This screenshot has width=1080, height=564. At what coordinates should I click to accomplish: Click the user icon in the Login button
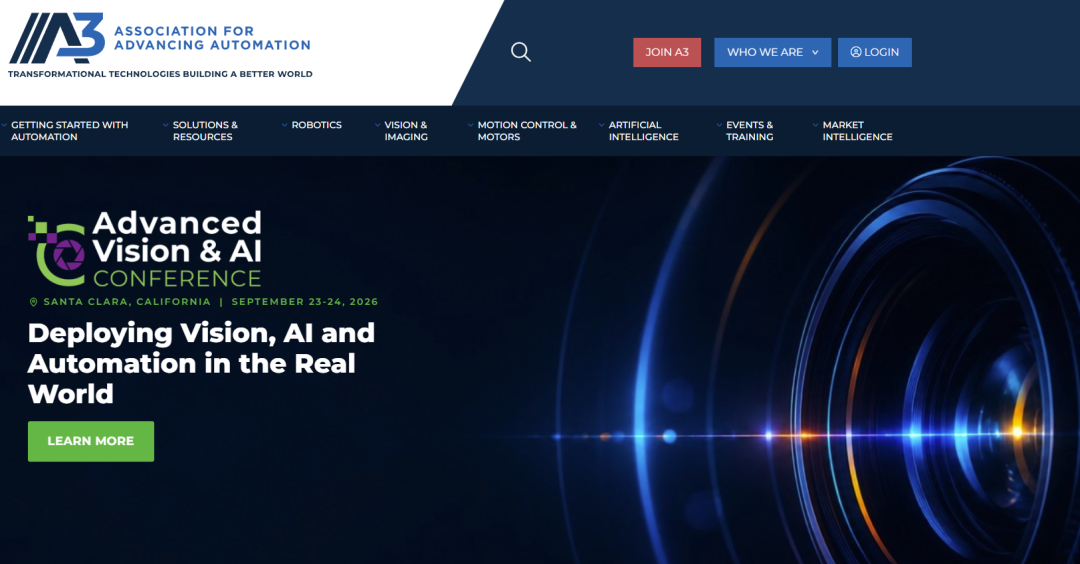855,52
